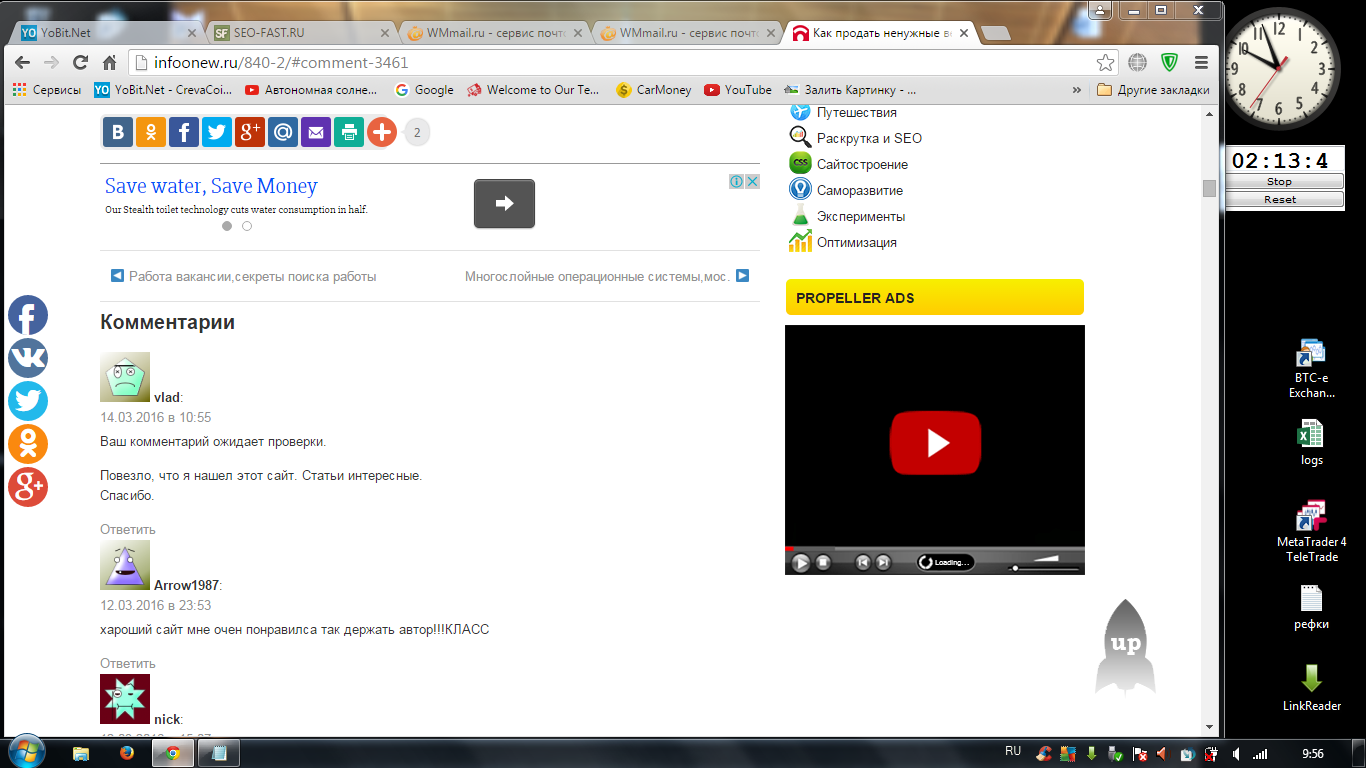The image size is (1366, 768).
Task: Reload the current page
Action: point(81,62)
